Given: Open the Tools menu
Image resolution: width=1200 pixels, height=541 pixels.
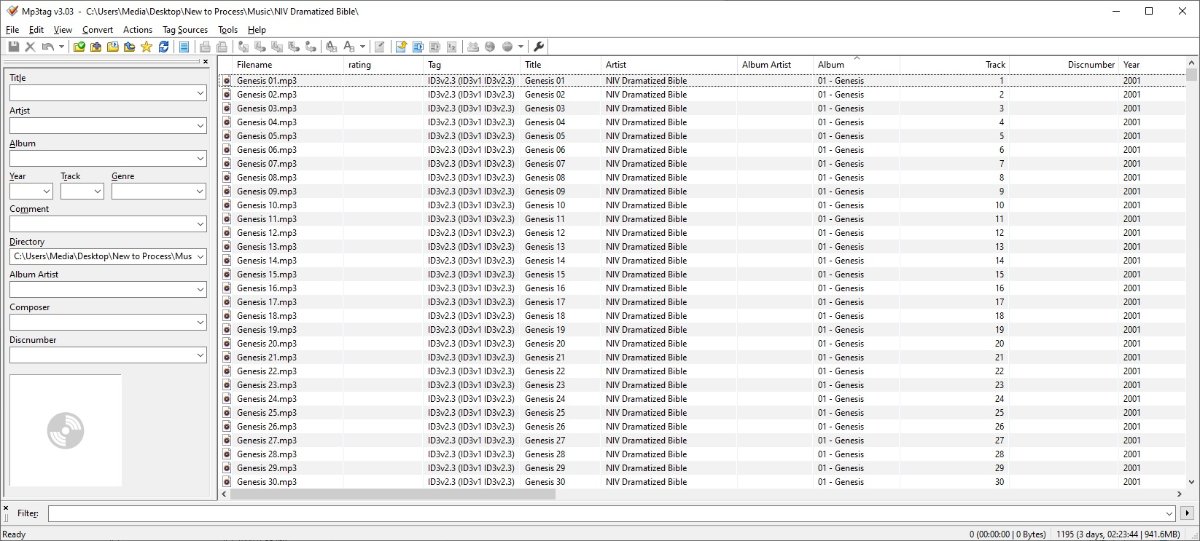Looking at the screenshot, I should 228,30.
